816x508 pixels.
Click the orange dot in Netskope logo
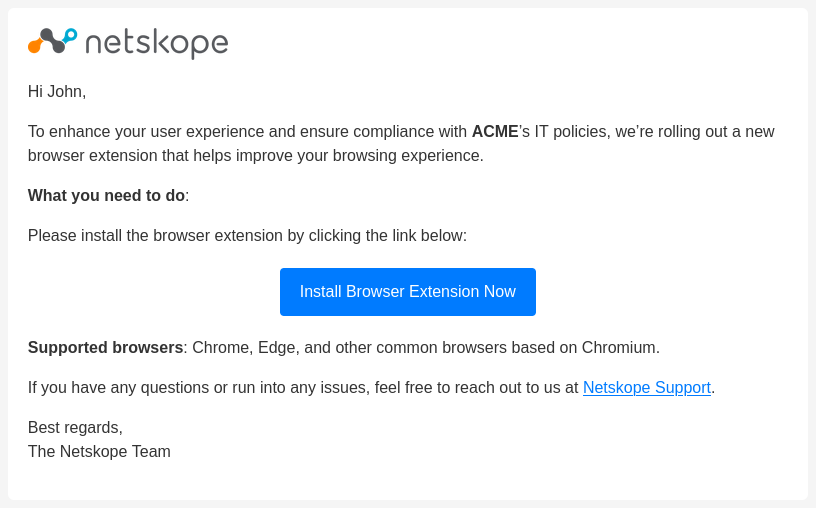(35, 47)
